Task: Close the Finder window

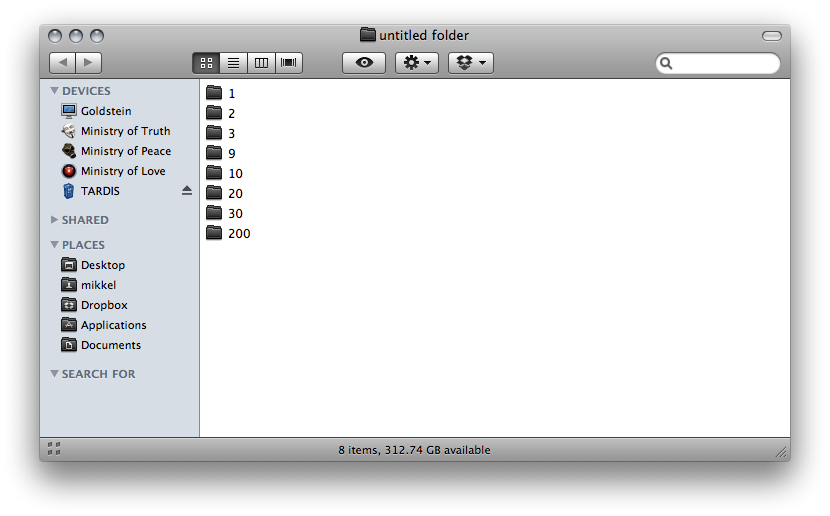Action: 55,36
